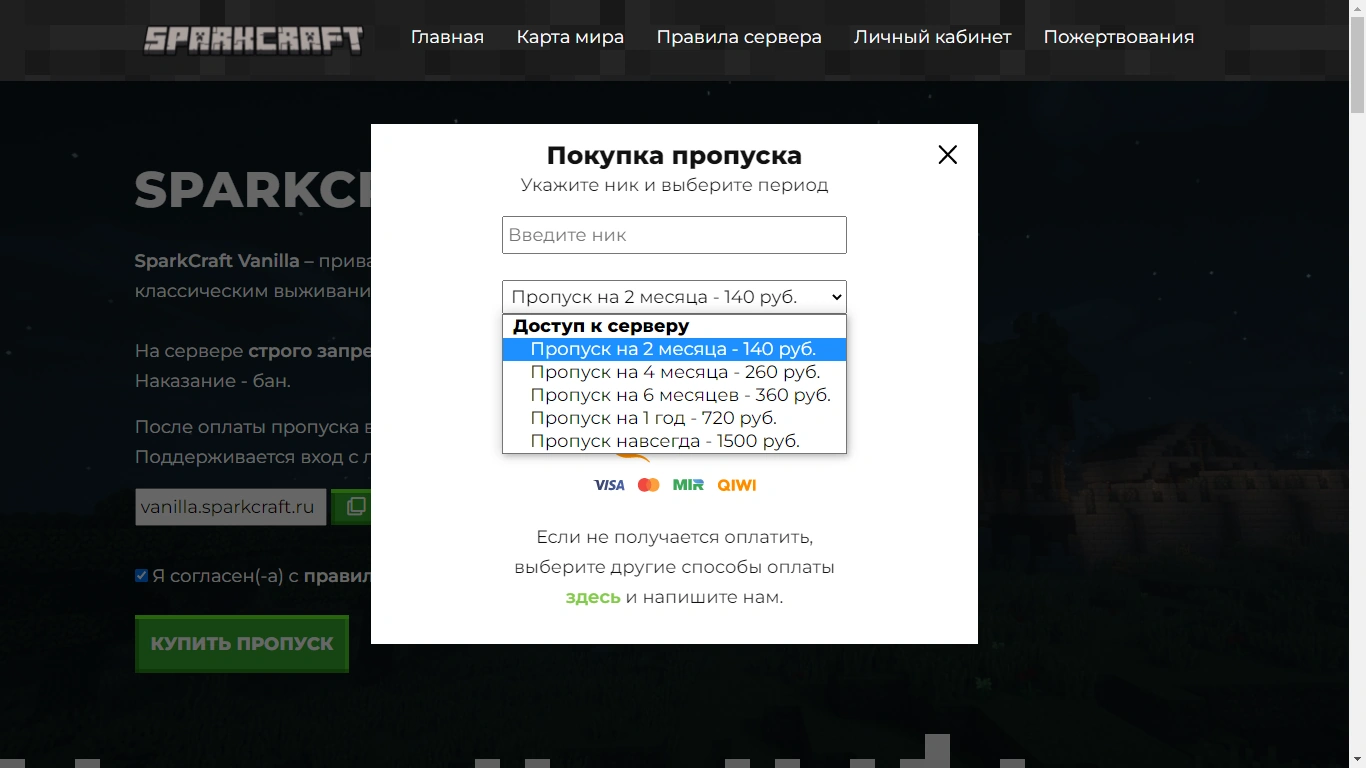Click the Mastercard payment logo
This screenshot has width=1366, height=768.
point(649,485)
